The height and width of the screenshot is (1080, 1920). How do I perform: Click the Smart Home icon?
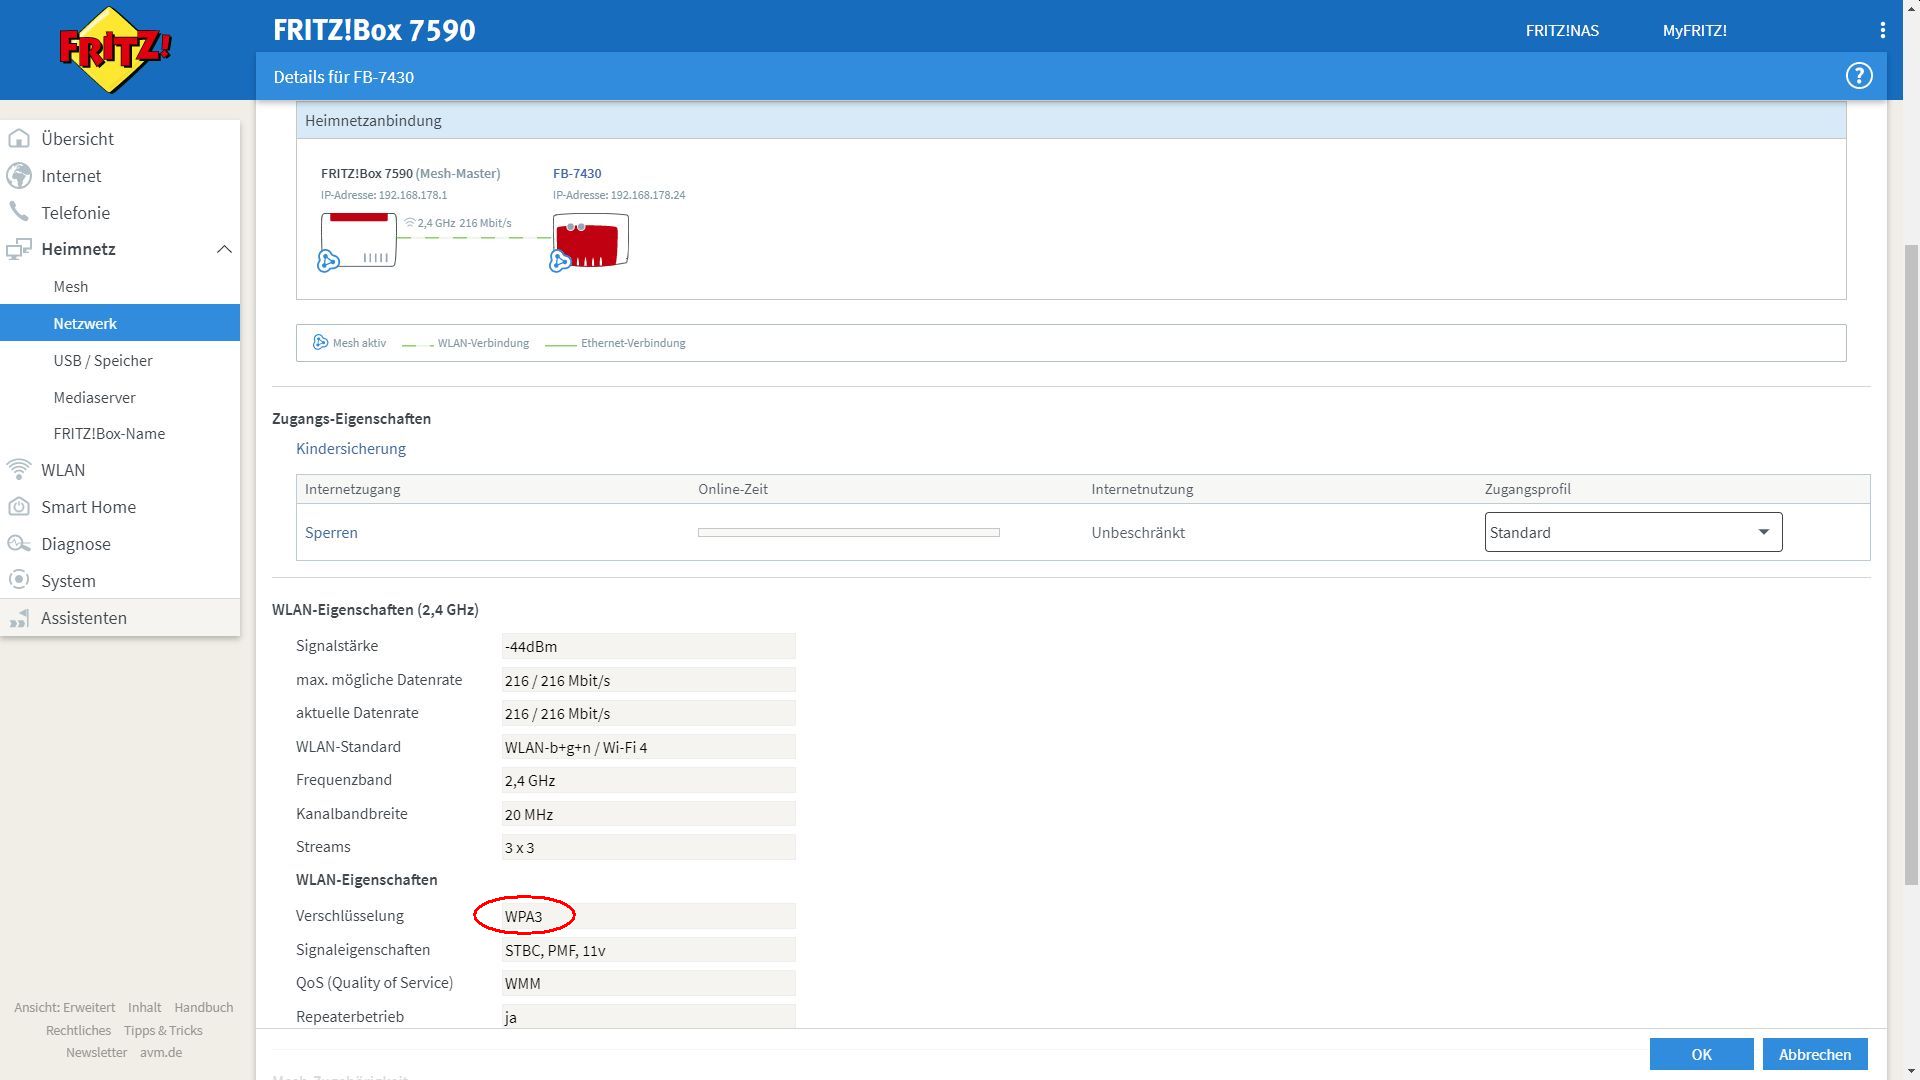point(19,506)
